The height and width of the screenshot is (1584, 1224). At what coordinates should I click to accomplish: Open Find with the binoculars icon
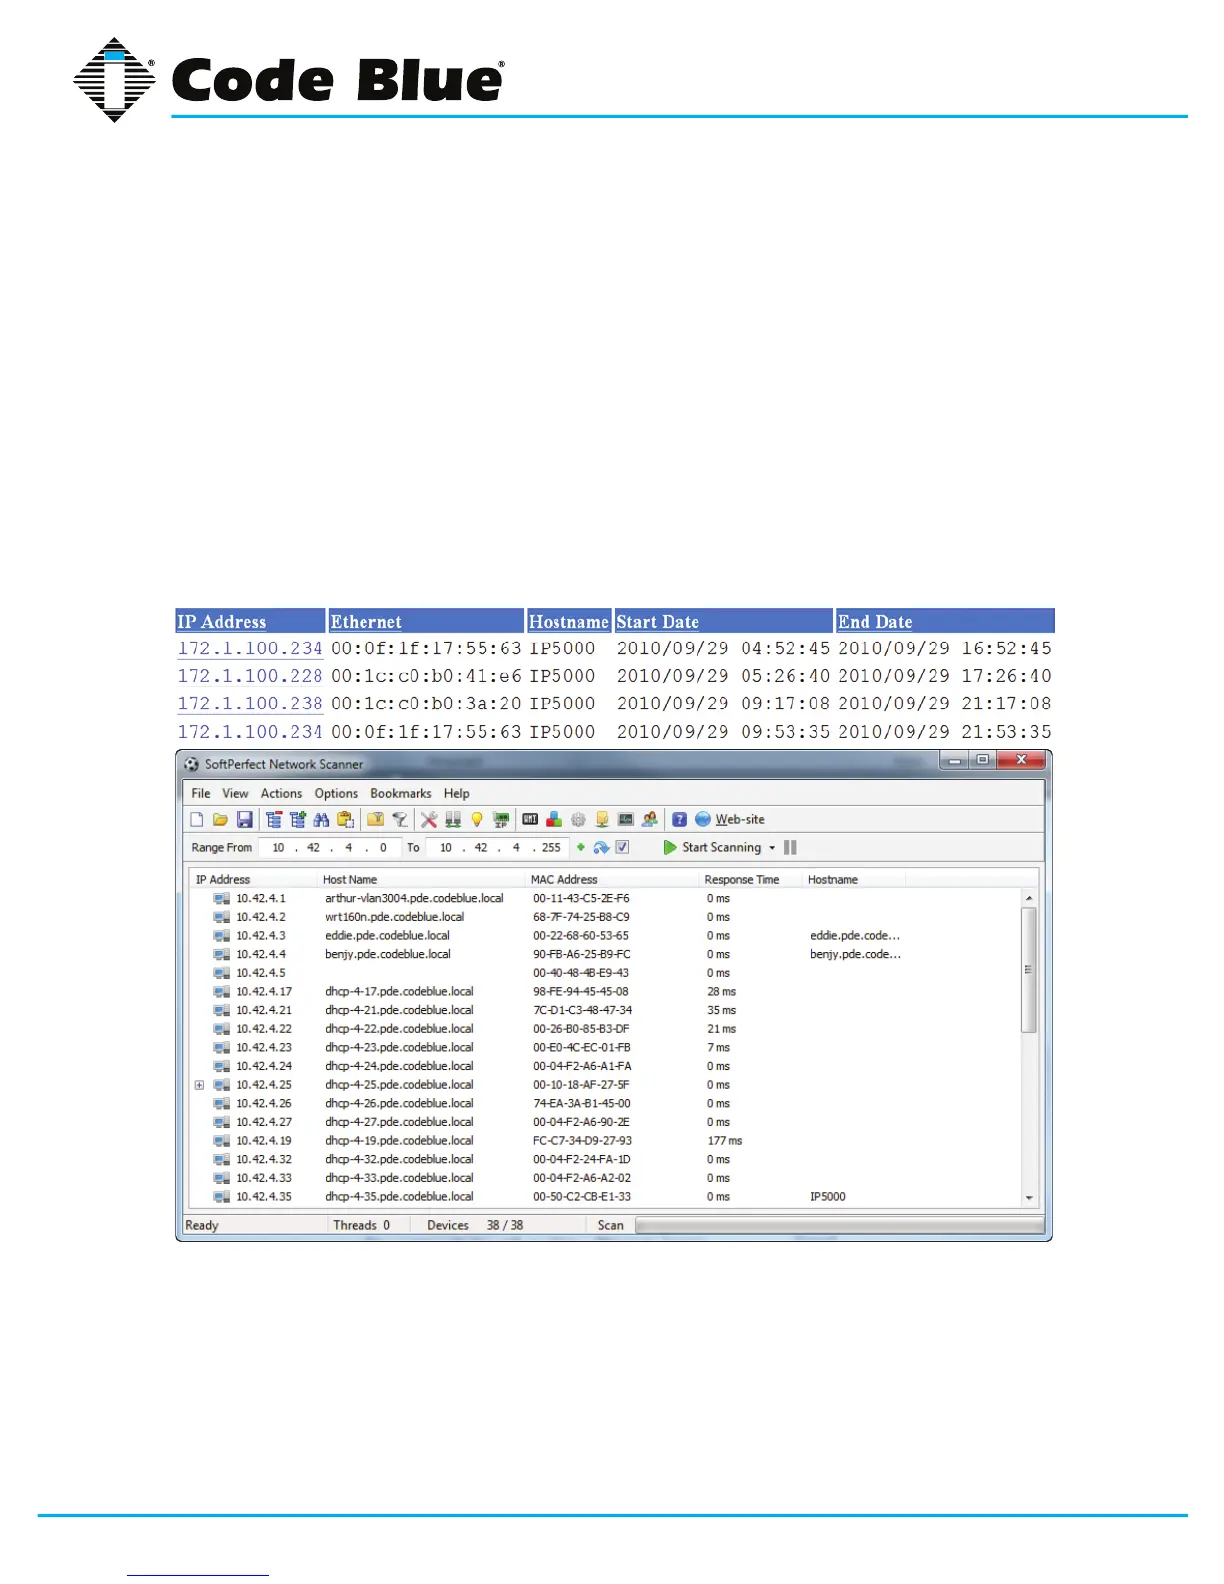(x=321, y=819)
